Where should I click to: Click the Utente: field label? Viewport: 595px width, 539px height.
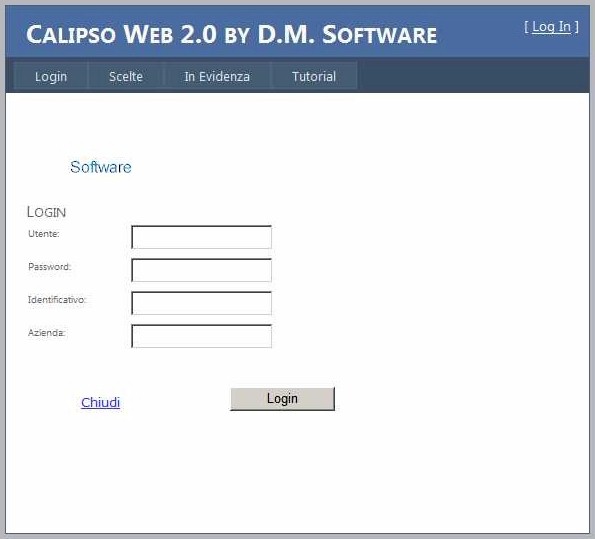pos(44,234)
